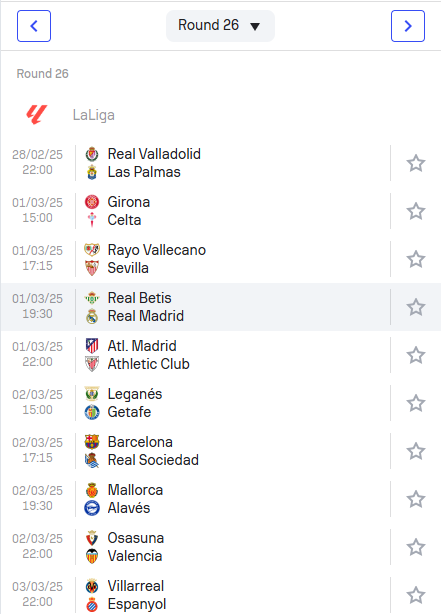Image resolution: width=441 pixels, height=614 pixels.
Task: Go to previous round with left arrow
Action: pyautogui.click(x=34, y=26)
